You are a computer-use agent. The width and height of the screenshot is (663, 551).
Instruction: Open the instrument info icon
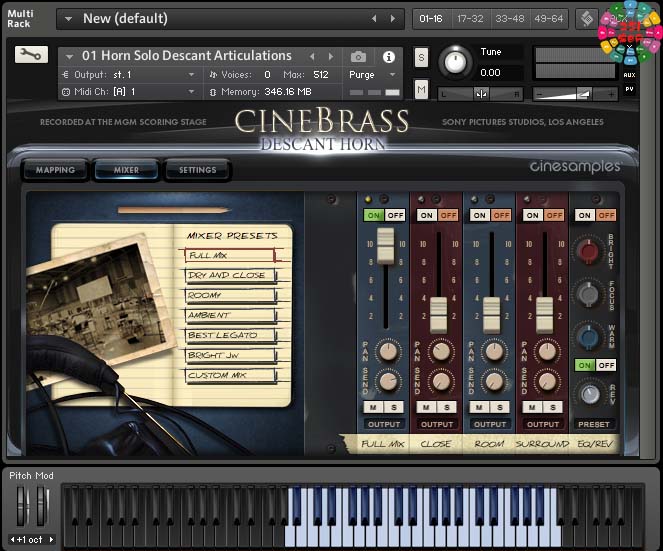click(388, 57)
